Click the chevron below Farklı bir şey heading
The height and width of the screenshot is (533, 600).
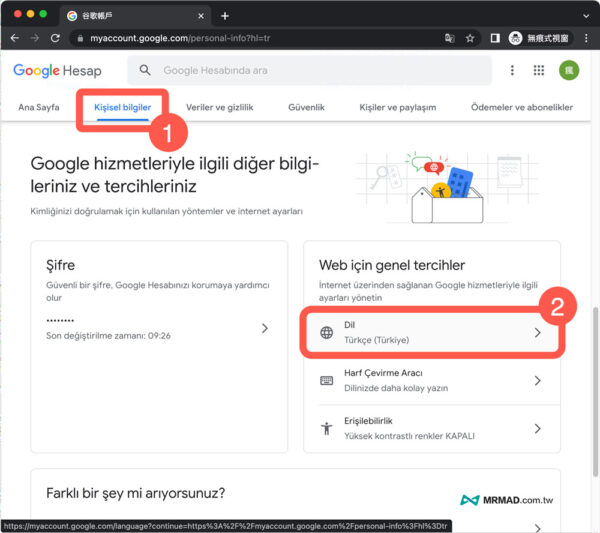(x=537, y=527)
